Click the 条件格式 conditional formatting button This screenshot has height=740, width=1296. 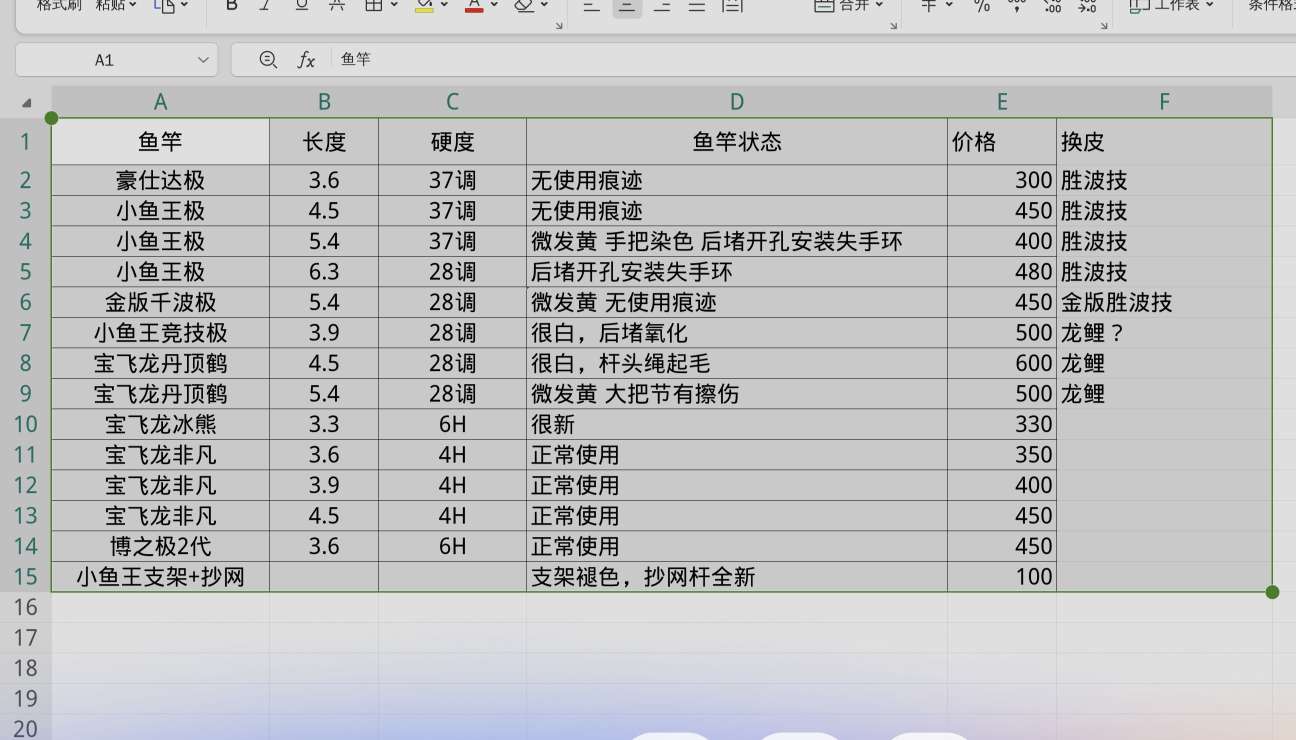click(1270, 5)
